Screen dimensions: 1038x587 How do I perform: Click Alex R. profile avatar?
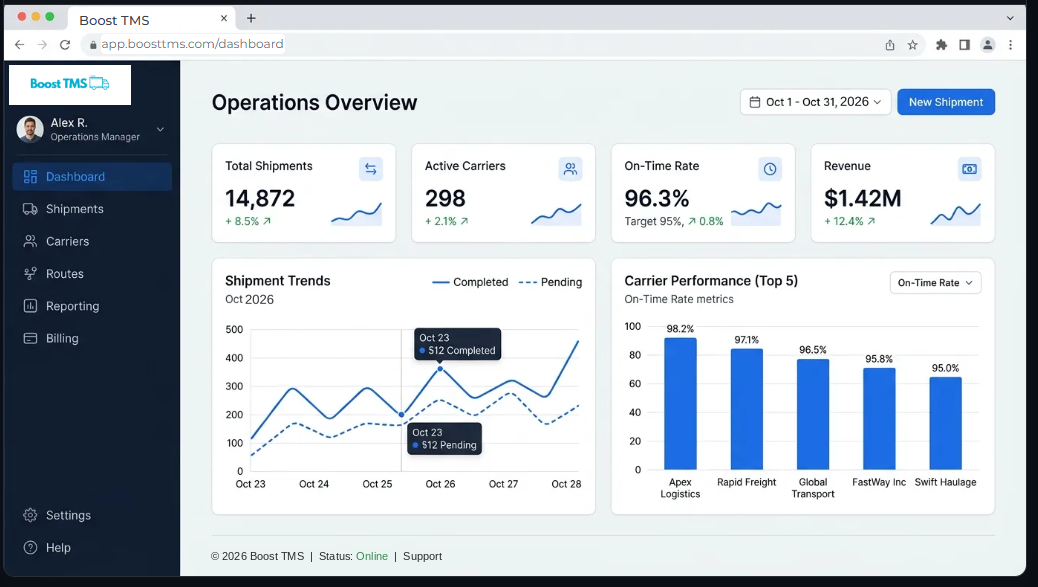pyautogui.click(x=30, y=129)
